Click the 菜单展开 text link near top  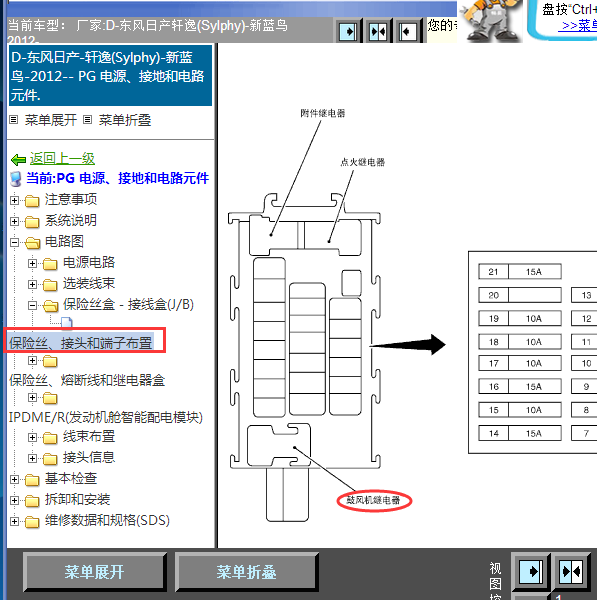click(51, 120)
